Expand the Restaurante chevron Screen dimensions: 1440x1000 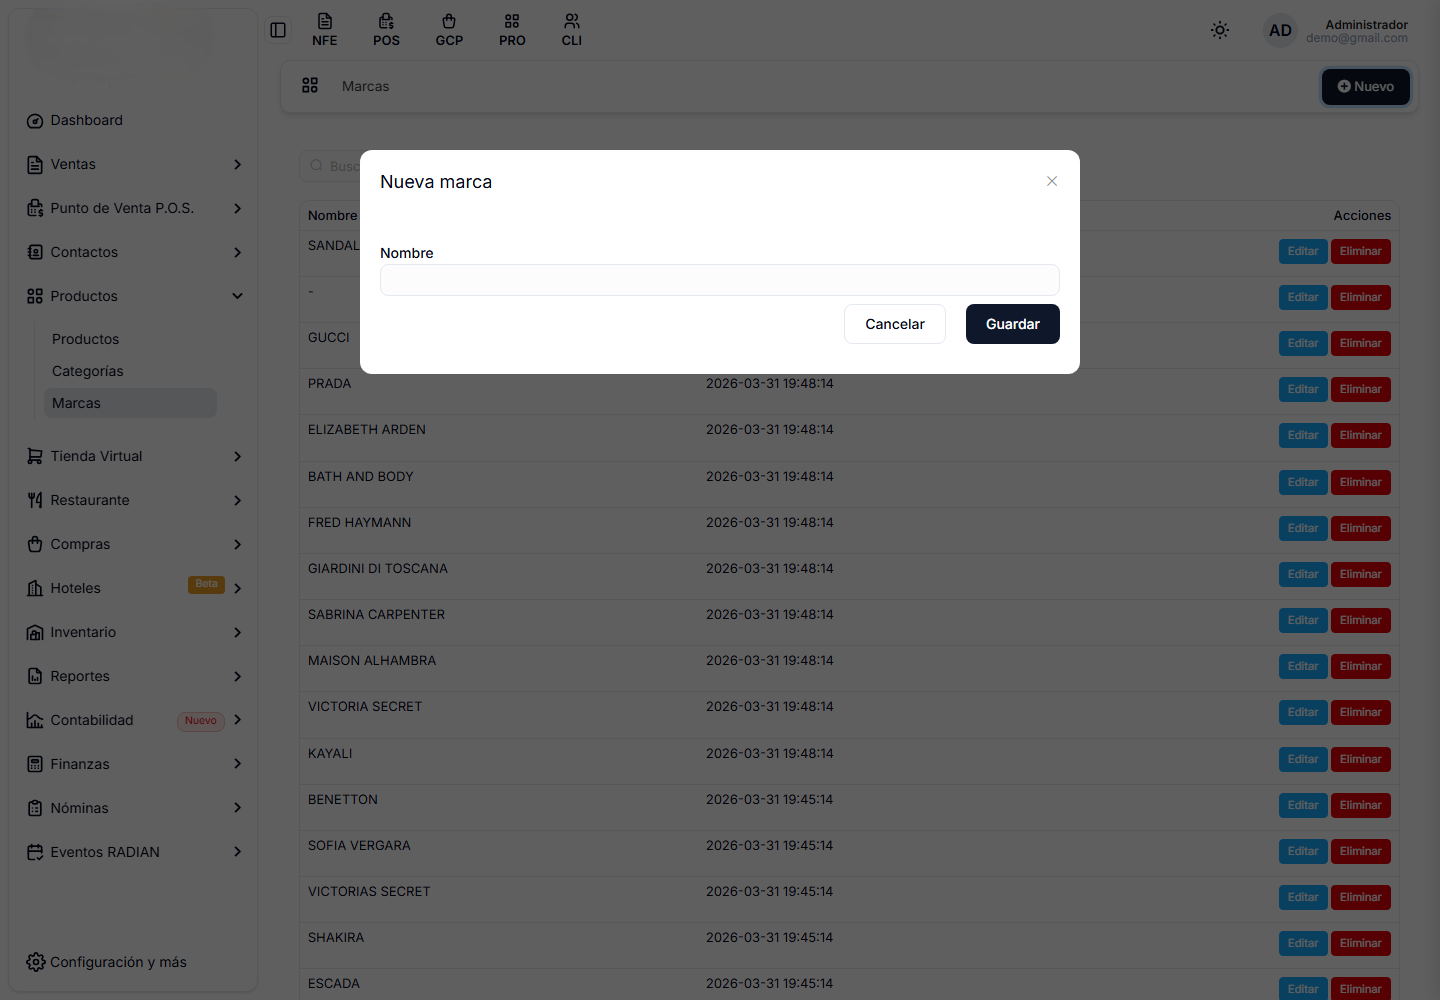pyautogui.click(x=237, y=500)
